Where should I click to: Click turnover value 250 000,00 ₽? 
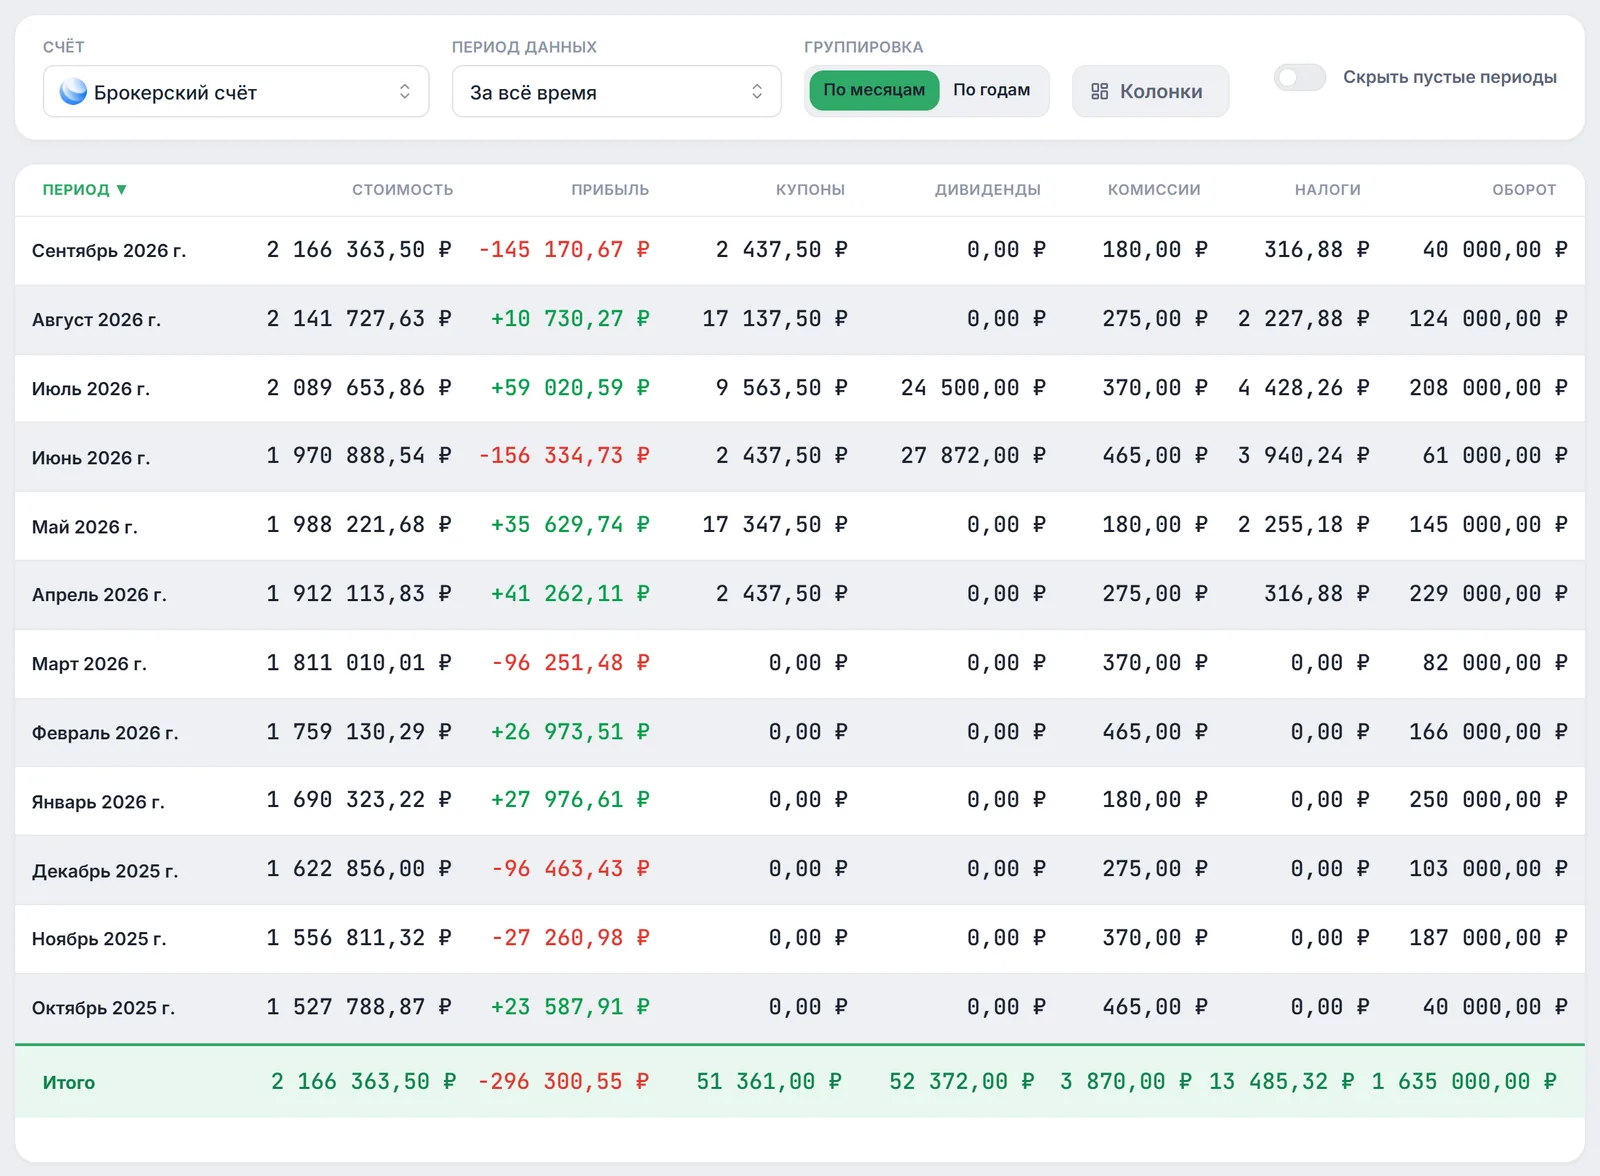point(1488,799)
